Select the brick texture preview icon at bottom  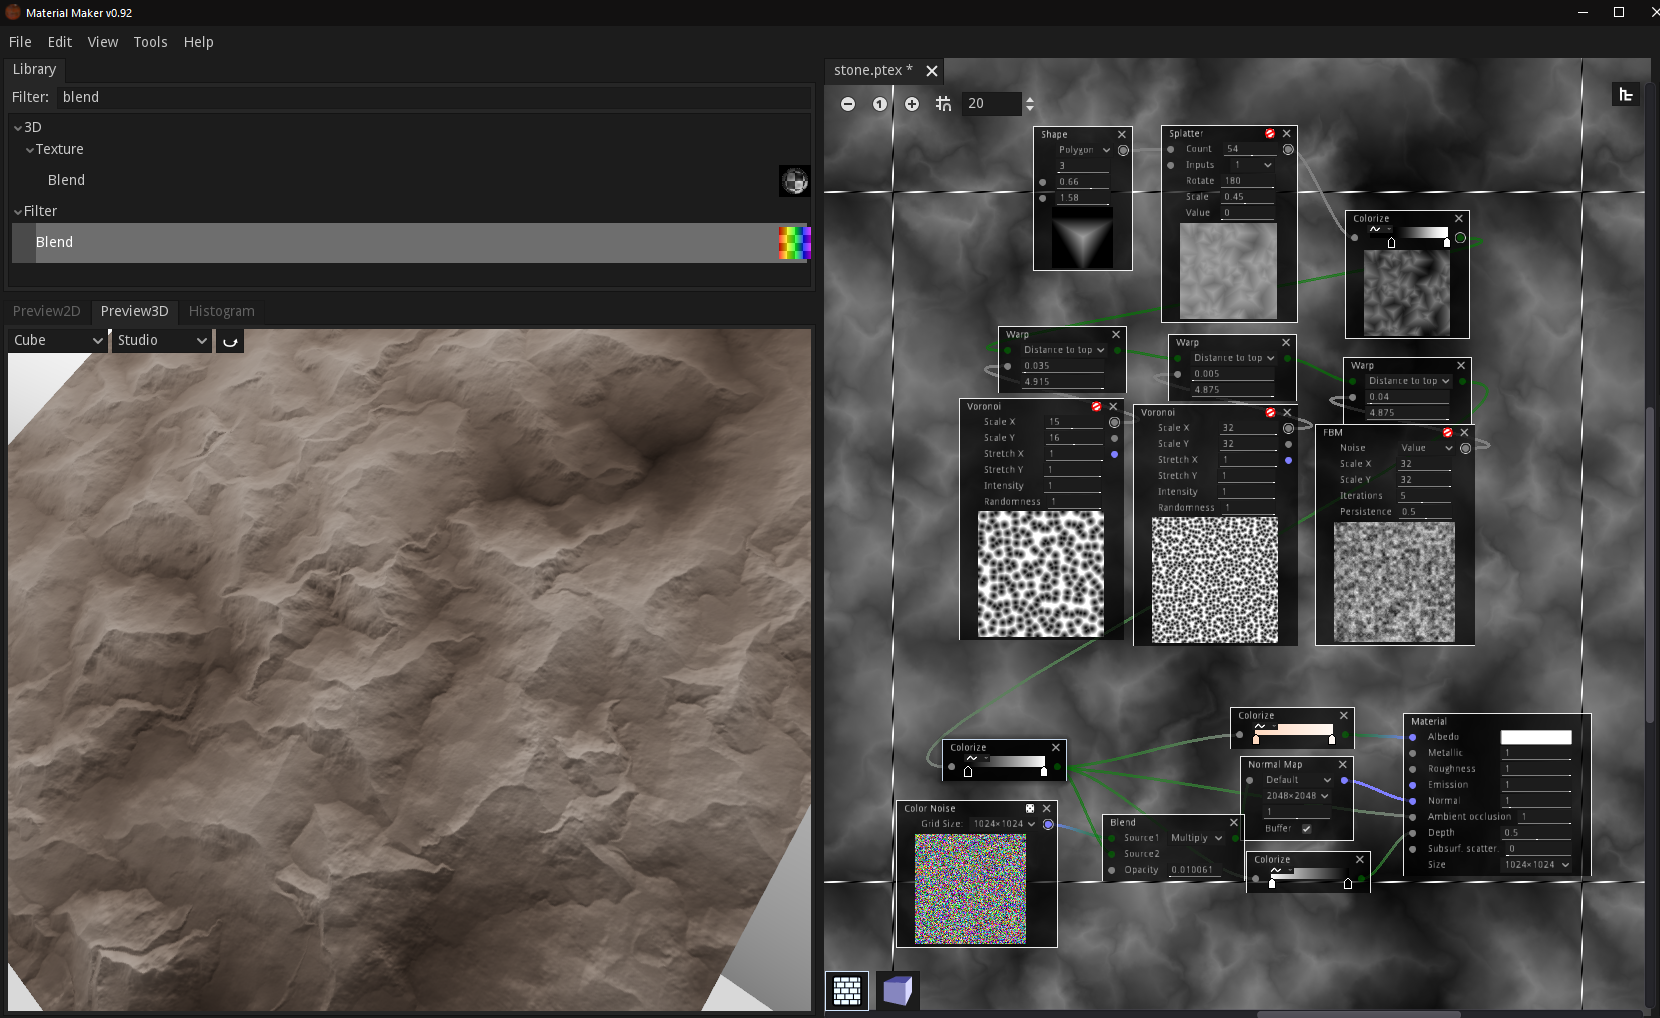[847, 991]
